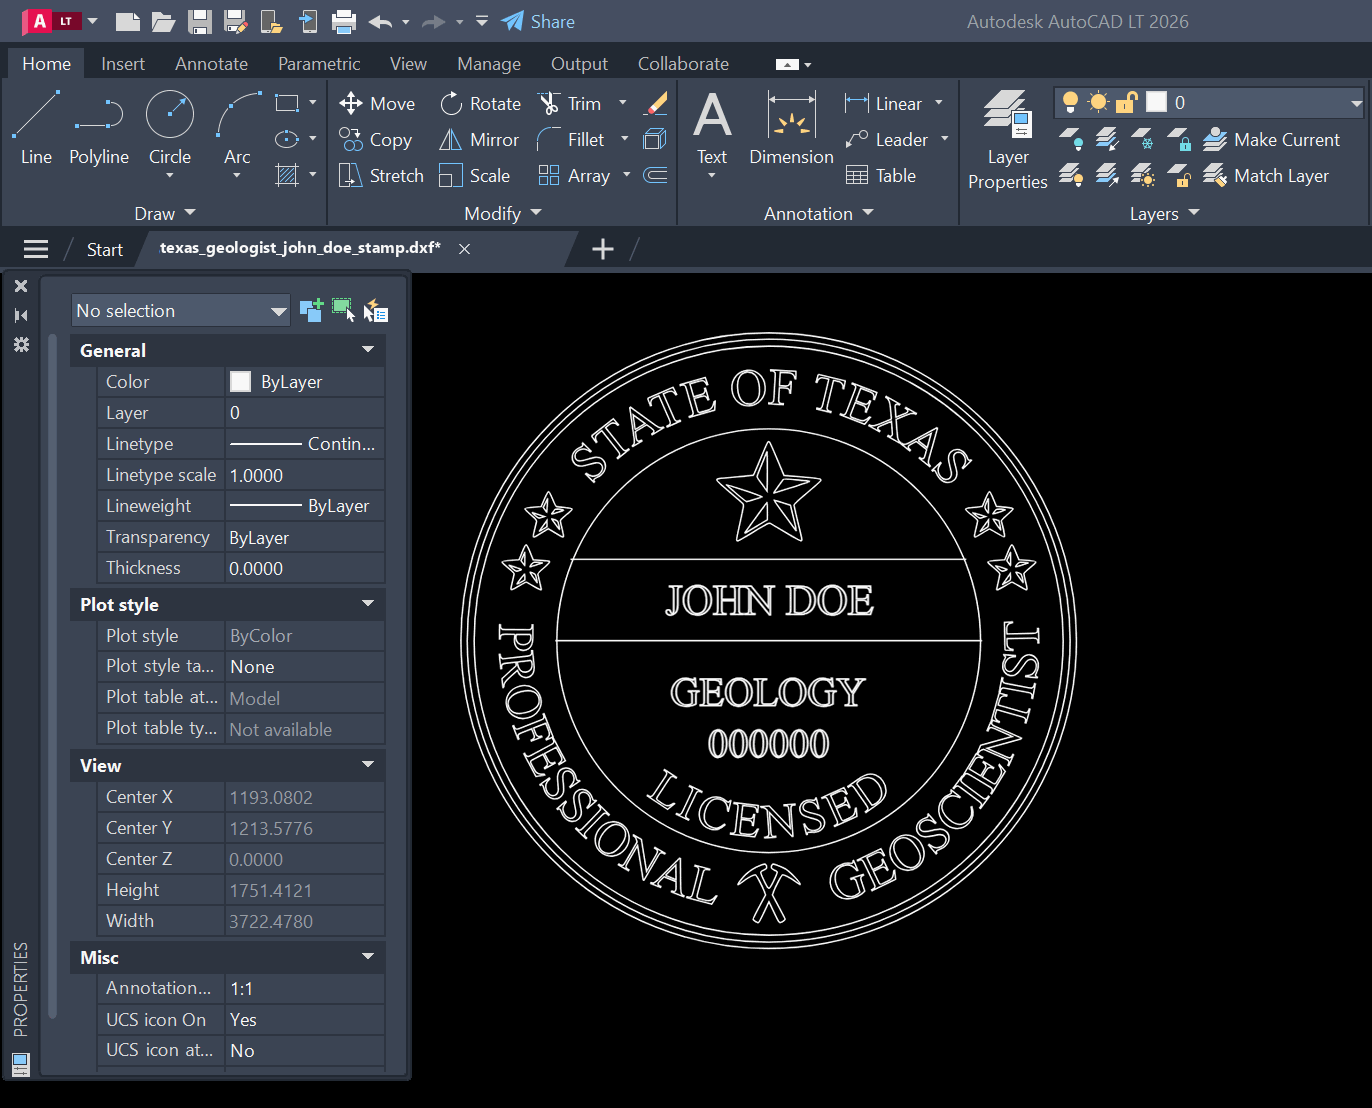Viewport: 1372px width, 1108px height.
Task: Insert a Table from Annotation panel
Action: pyautogui.click(x=881, y=175)
